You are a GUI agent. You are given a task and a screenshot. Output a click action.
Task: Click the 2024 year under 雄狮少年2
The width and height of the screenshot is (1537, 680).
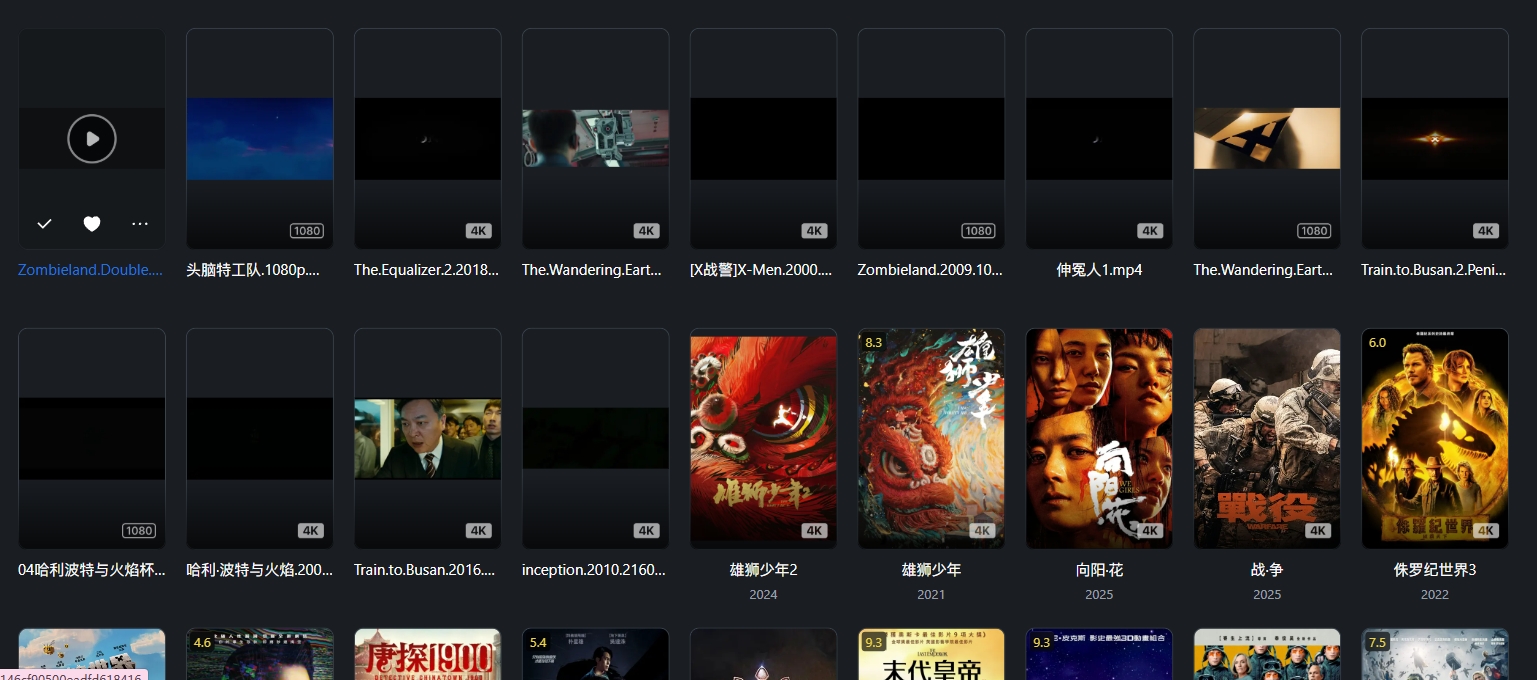point(764,595)
